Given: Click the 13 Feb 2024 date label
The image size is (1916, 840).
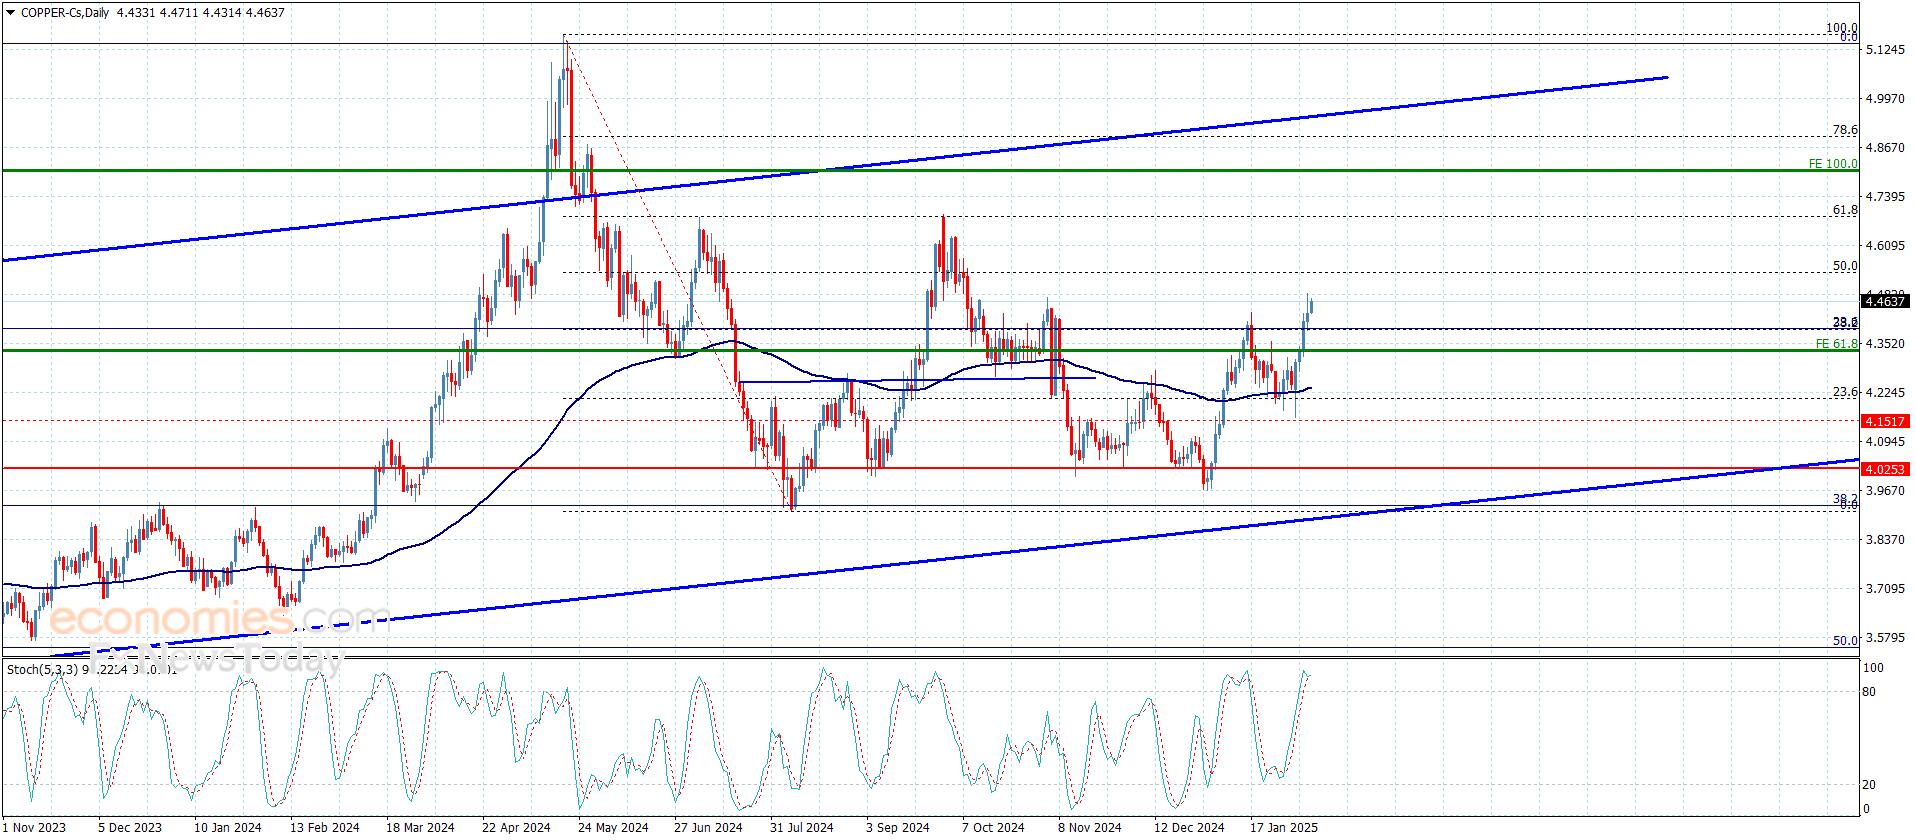Looking at the screenshot, I should [x=324, y=827].
